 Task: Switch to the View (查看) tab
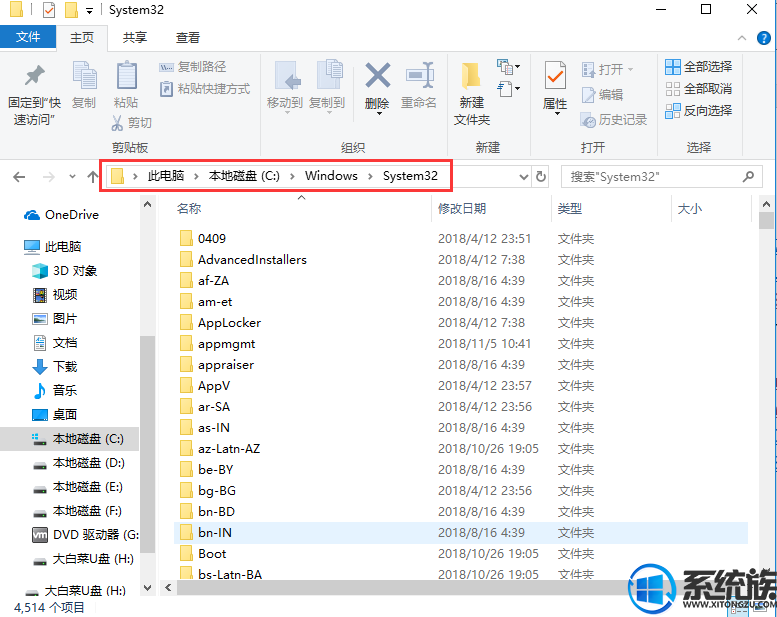pos(188,38)
